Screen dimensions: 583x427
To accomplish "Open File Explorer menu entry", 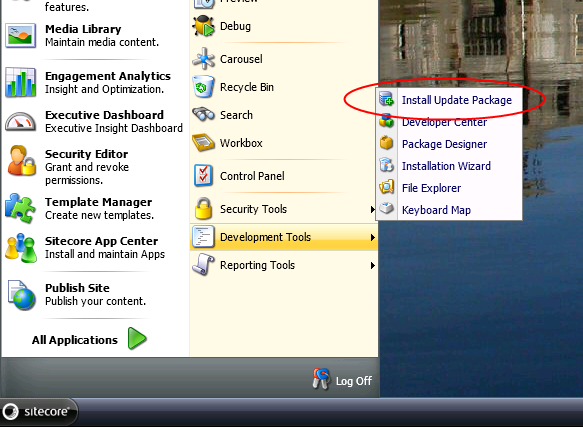I will 449,187.
